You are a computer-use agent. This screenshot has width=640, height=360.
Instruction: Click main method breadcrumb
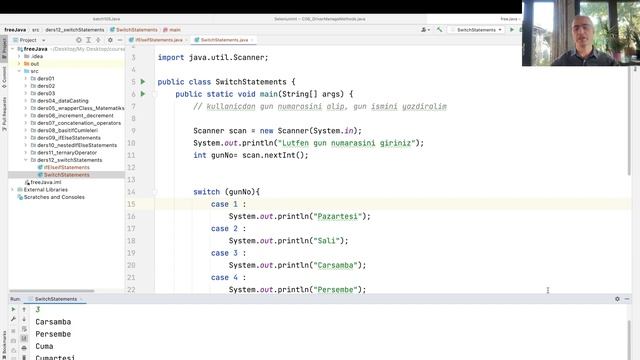172,30
